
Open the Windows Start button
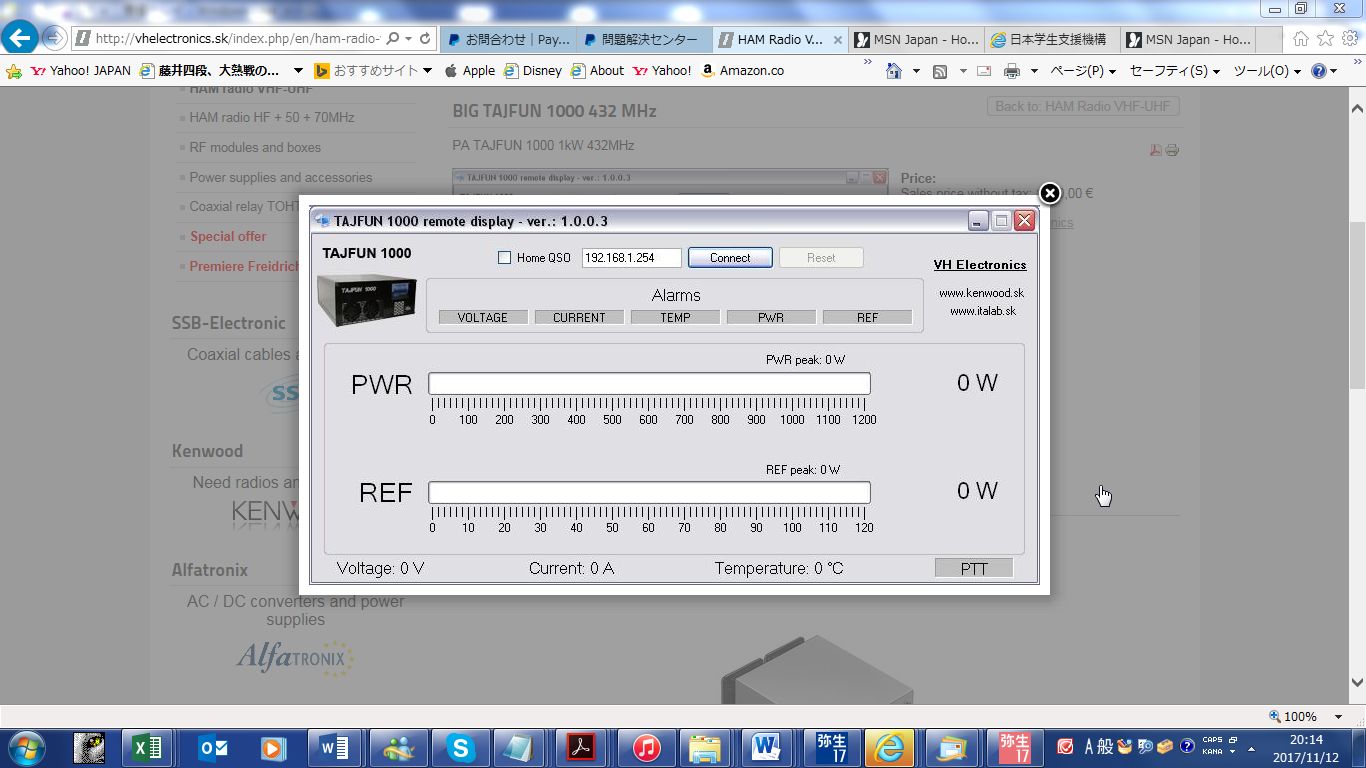point(26,747)
